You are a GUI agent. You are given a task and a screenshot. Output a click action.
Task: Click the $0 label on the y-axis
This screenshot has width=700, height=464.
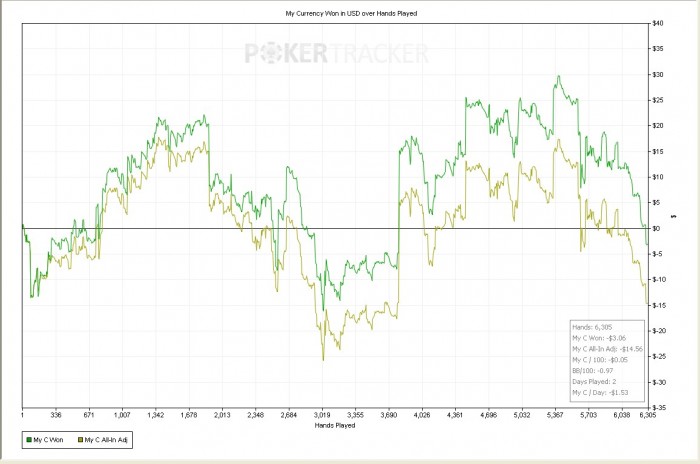(x=658, y=228)
